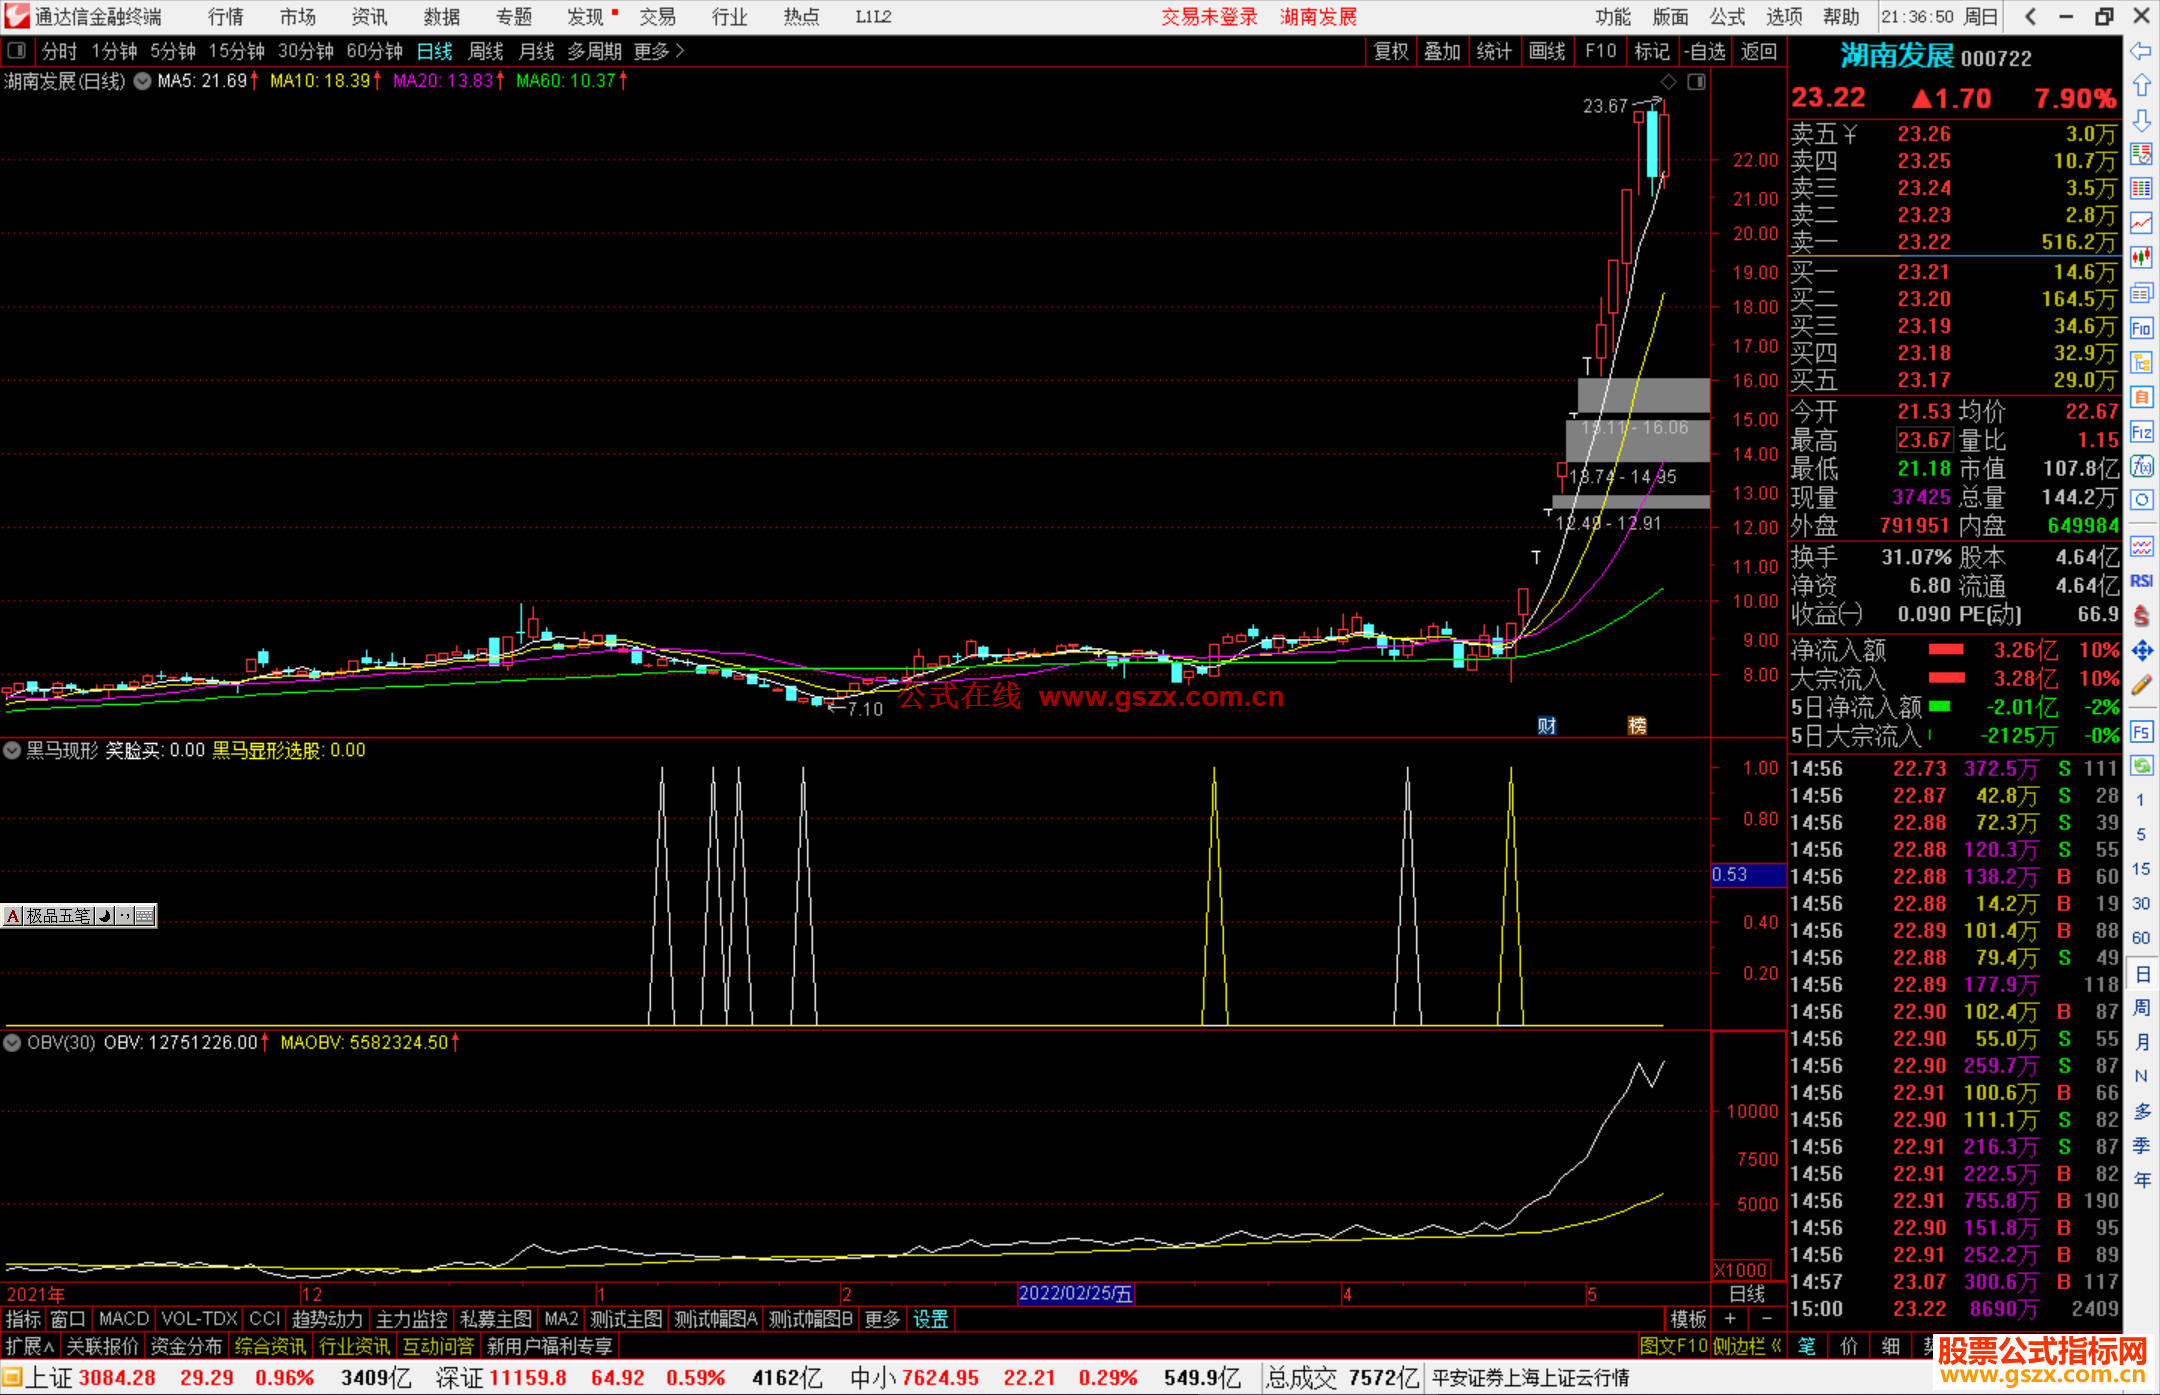Open the candlestick chart sidebar icon
The image size is (2160, 1395).
click(2141, 258)
